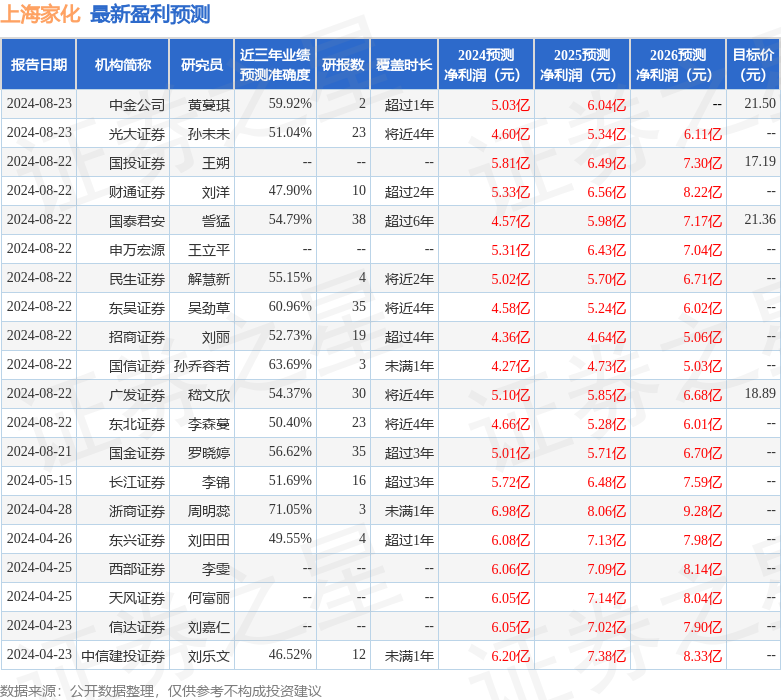Click 2026 forecast 6.11亿

pos(702,134)
